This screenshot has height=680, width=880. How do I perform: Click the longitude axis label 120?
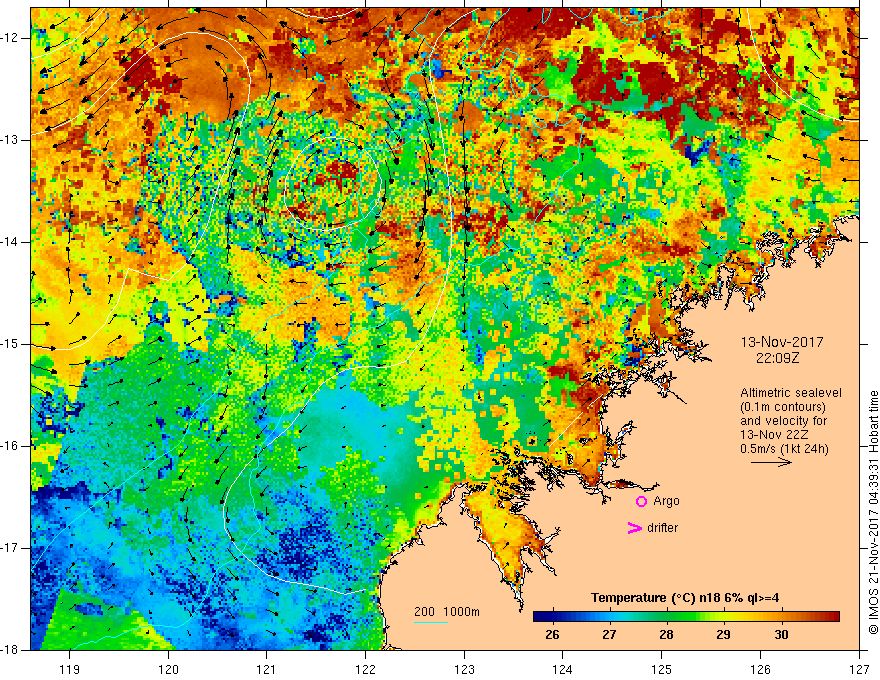click(168, 669)
